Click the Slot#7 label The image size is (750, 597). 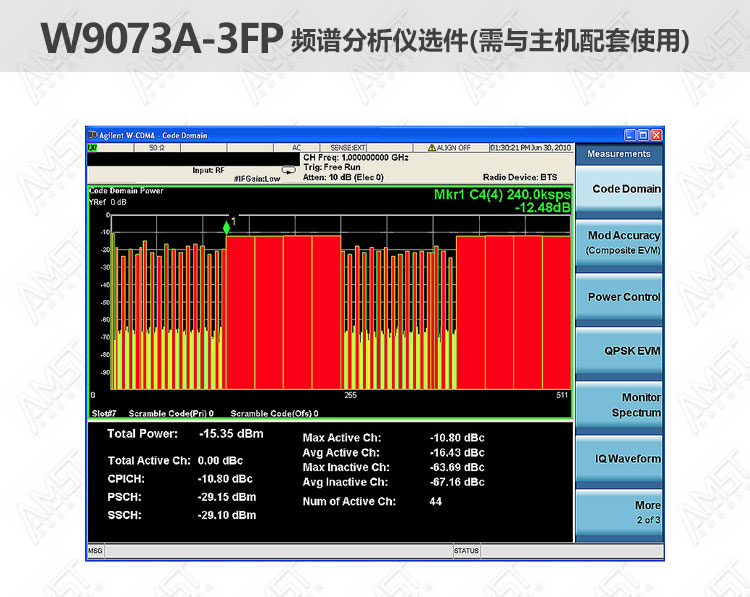click(x=104, y=413)
